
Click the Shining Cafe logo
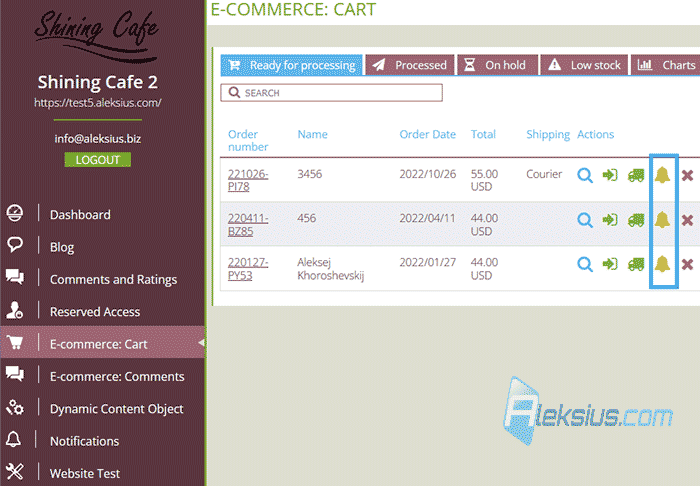click(97, 37)
